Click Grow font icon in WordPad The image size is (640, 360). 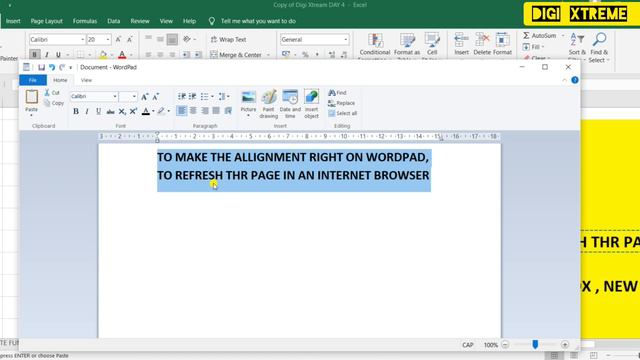pyautogui.click(x=144, y=97)
